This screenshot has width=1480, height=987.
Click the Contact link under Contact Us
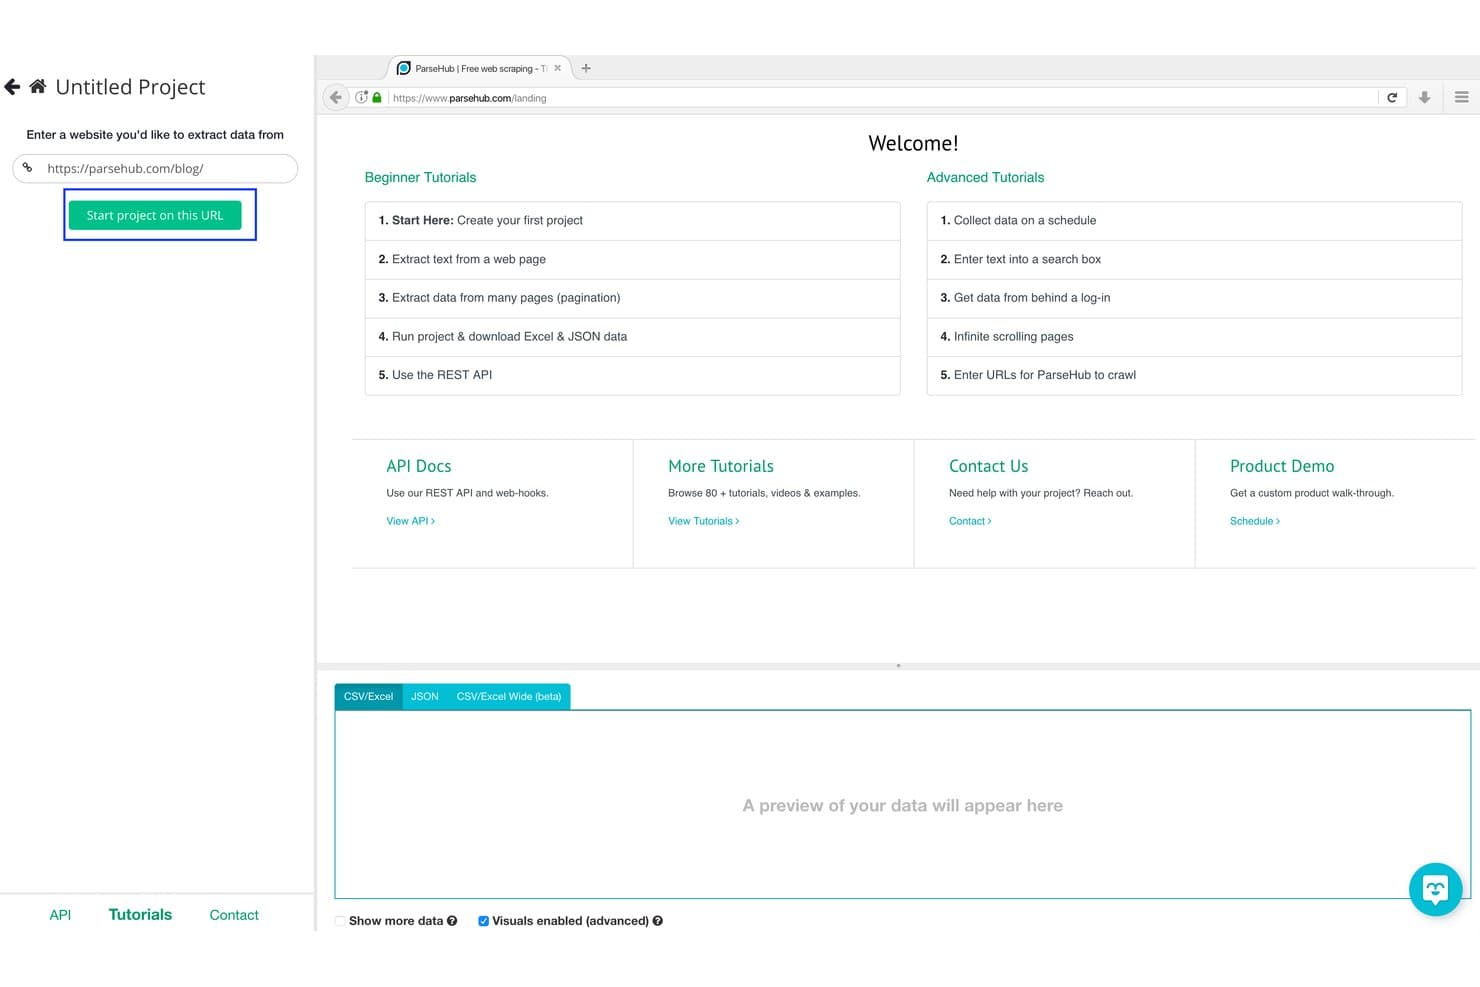[970, 521]
